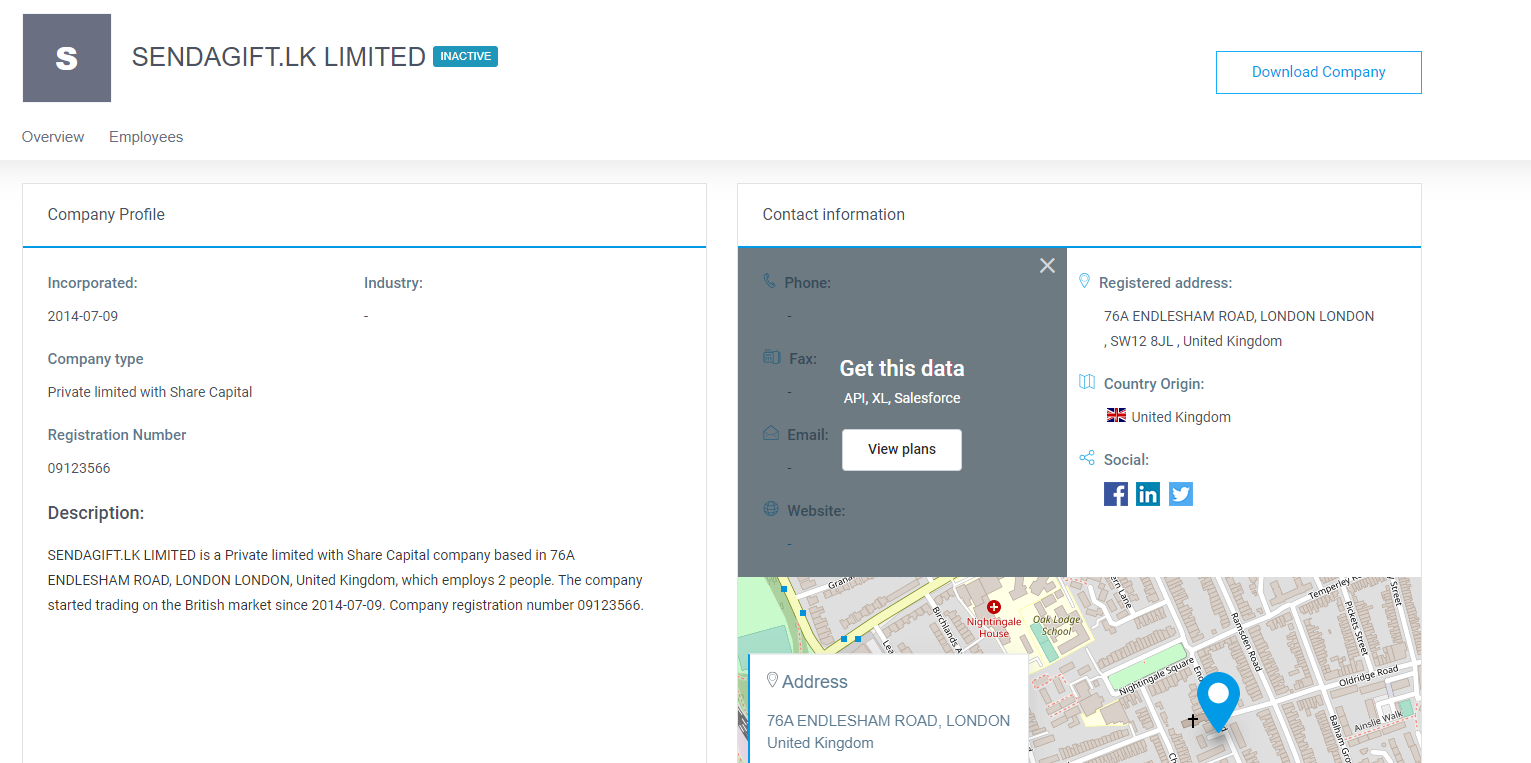This screenshot has width=1531, height=763.
Task: Click the website globe icon
Action: 771,508
